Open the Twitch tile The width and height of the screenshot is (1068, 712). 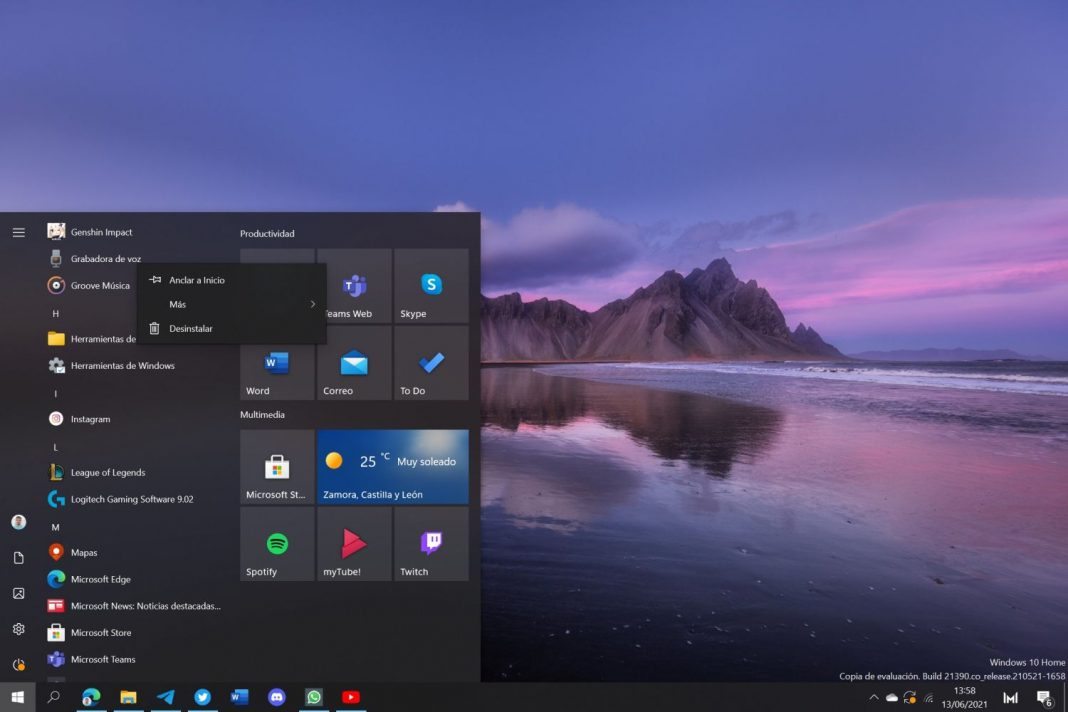[431, 543]
